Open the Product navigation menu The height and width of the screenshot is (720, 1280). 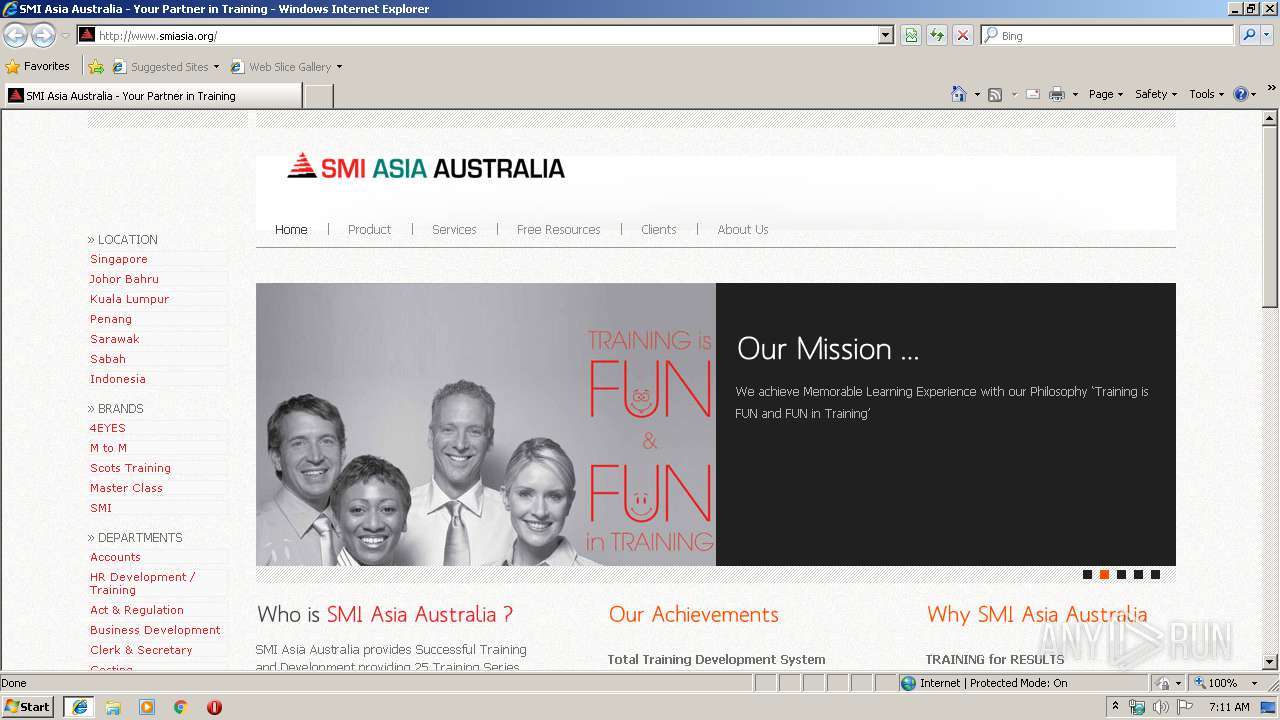pos(369,229)
